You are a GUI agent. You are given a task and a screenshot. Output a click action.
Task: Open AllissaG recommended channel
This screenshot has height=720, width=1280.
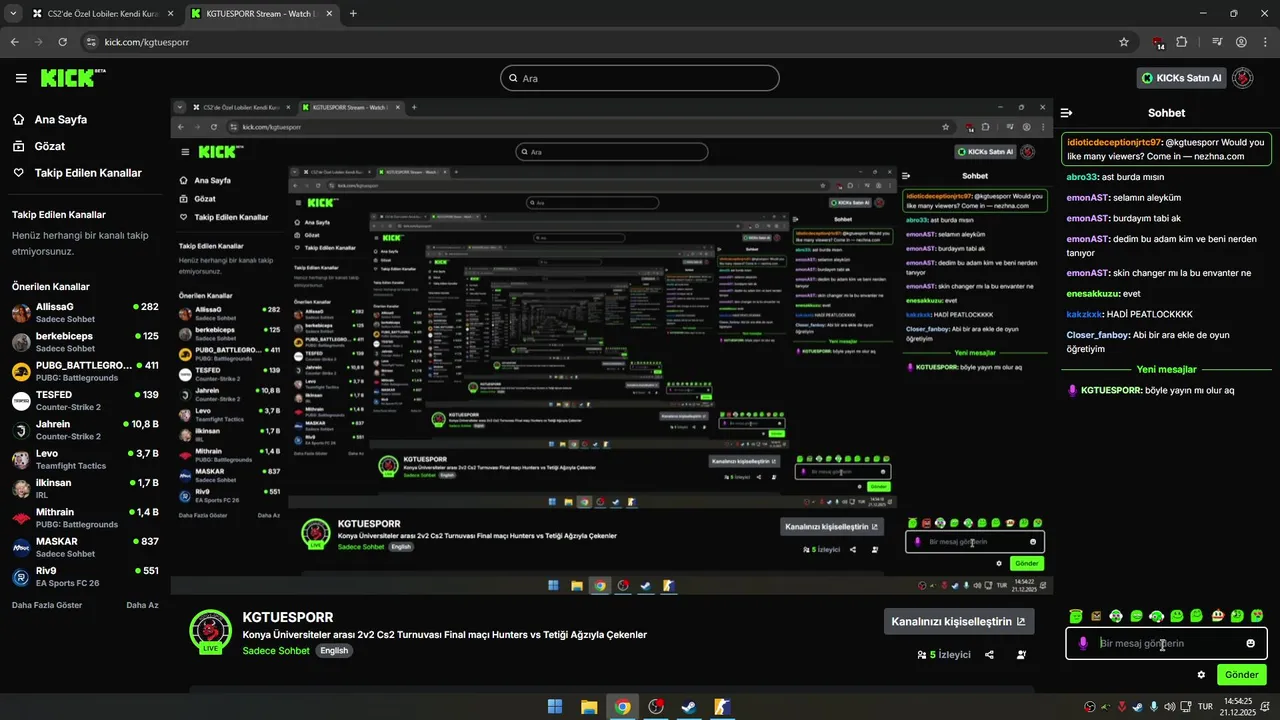point(85,312)
